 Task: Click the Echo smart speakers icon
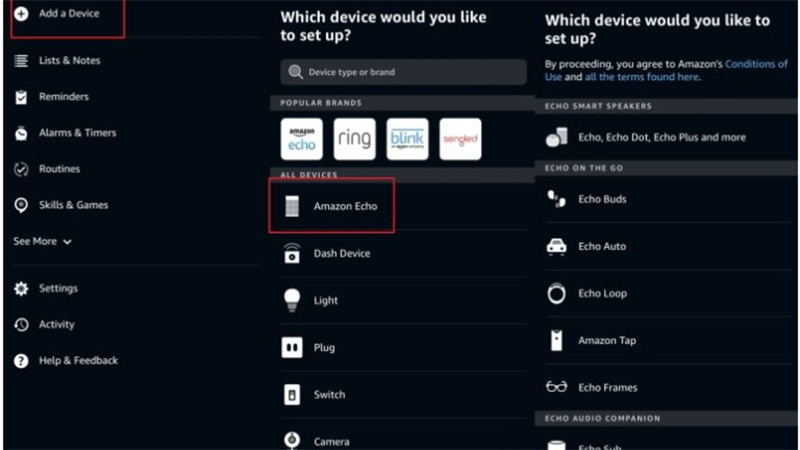pos(557,137)
